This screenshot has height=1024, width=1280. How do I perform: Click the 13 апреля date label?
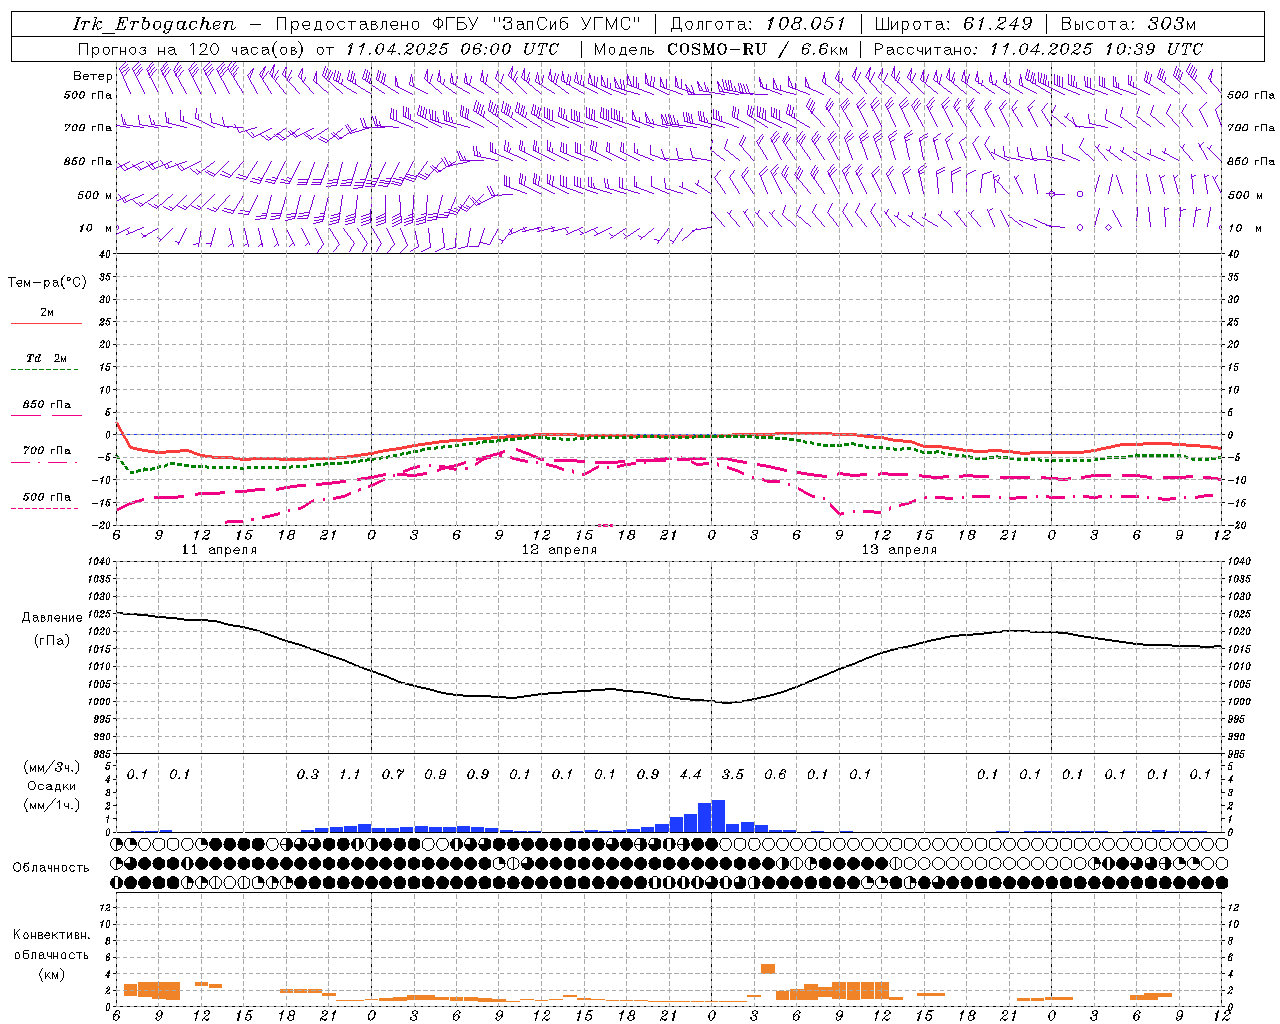tap(899, 550)
